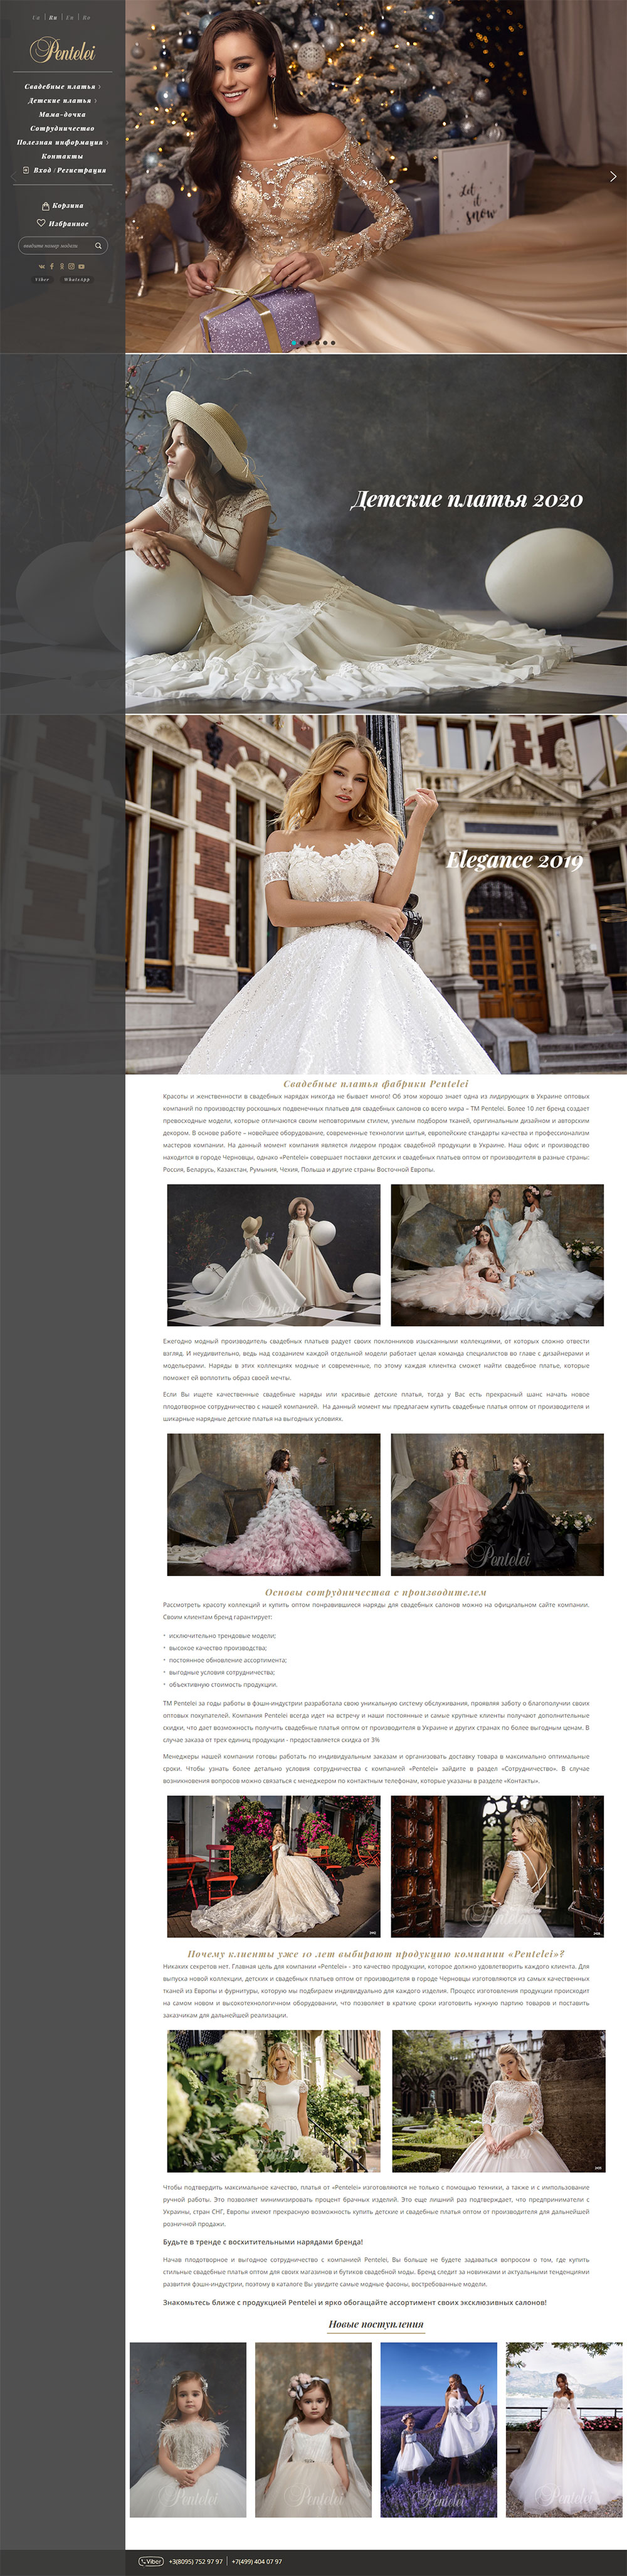Image resolution: width=627 pixels, height=2576 pixels.
Task: Open photo of pink and black girls' dresses
Action: [x=497, y=1504]
